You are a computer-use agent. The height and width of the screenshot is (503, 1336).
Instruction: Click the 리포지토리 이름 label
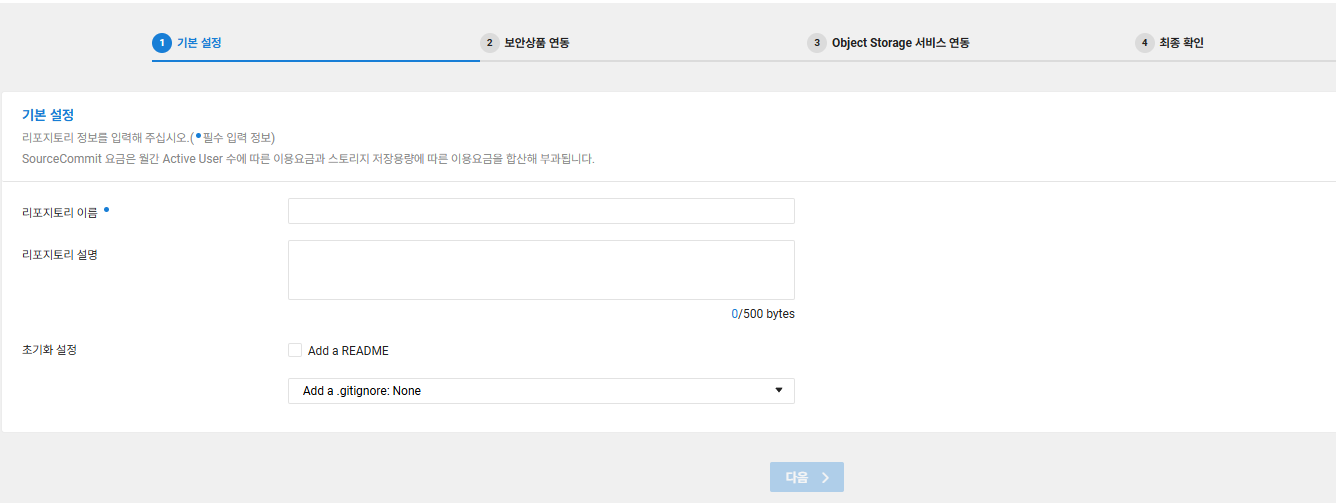coord(60,212)
